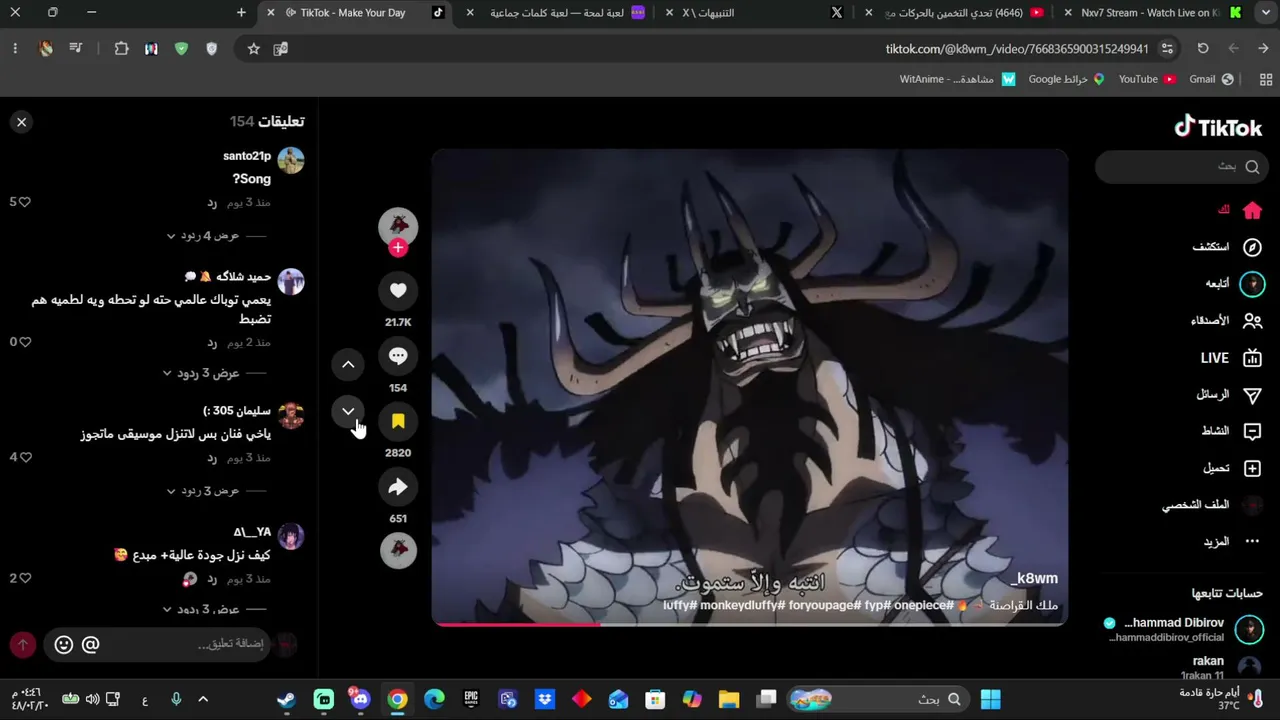Click the TikTok search box
Image resolution: width=1280 pixels, height=720 pixels.
pyautogui.click(x=1182, y=167)
